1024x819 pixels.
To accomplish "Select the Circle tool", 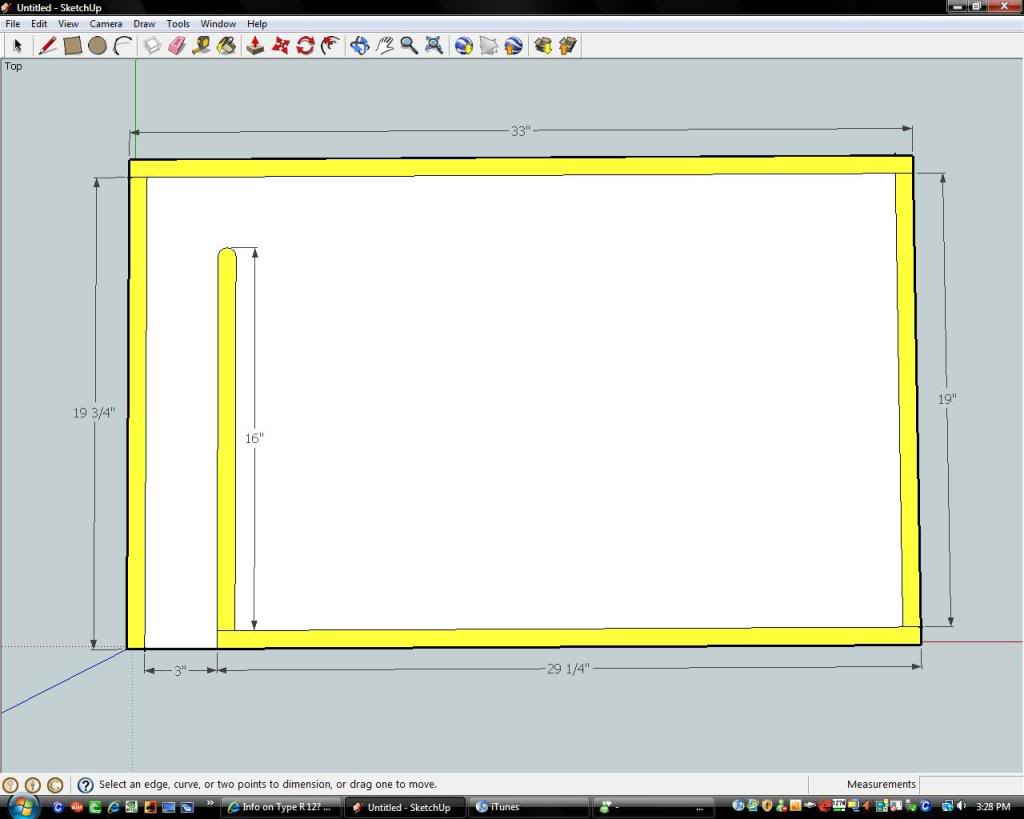I will 97,46.
